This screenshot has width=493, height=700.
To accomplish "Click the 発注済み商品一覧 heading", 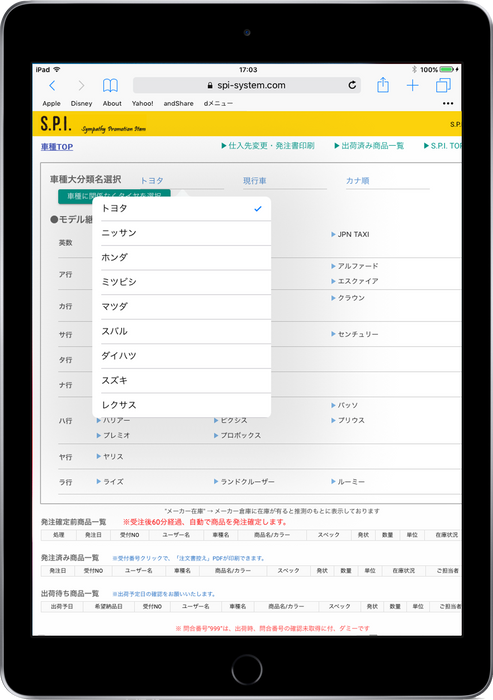I will pos(70,558).
